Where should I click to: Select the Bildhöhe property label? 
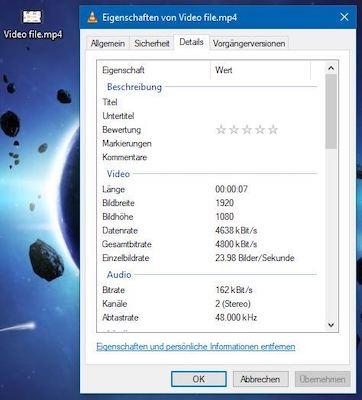(x=118, y=217)
